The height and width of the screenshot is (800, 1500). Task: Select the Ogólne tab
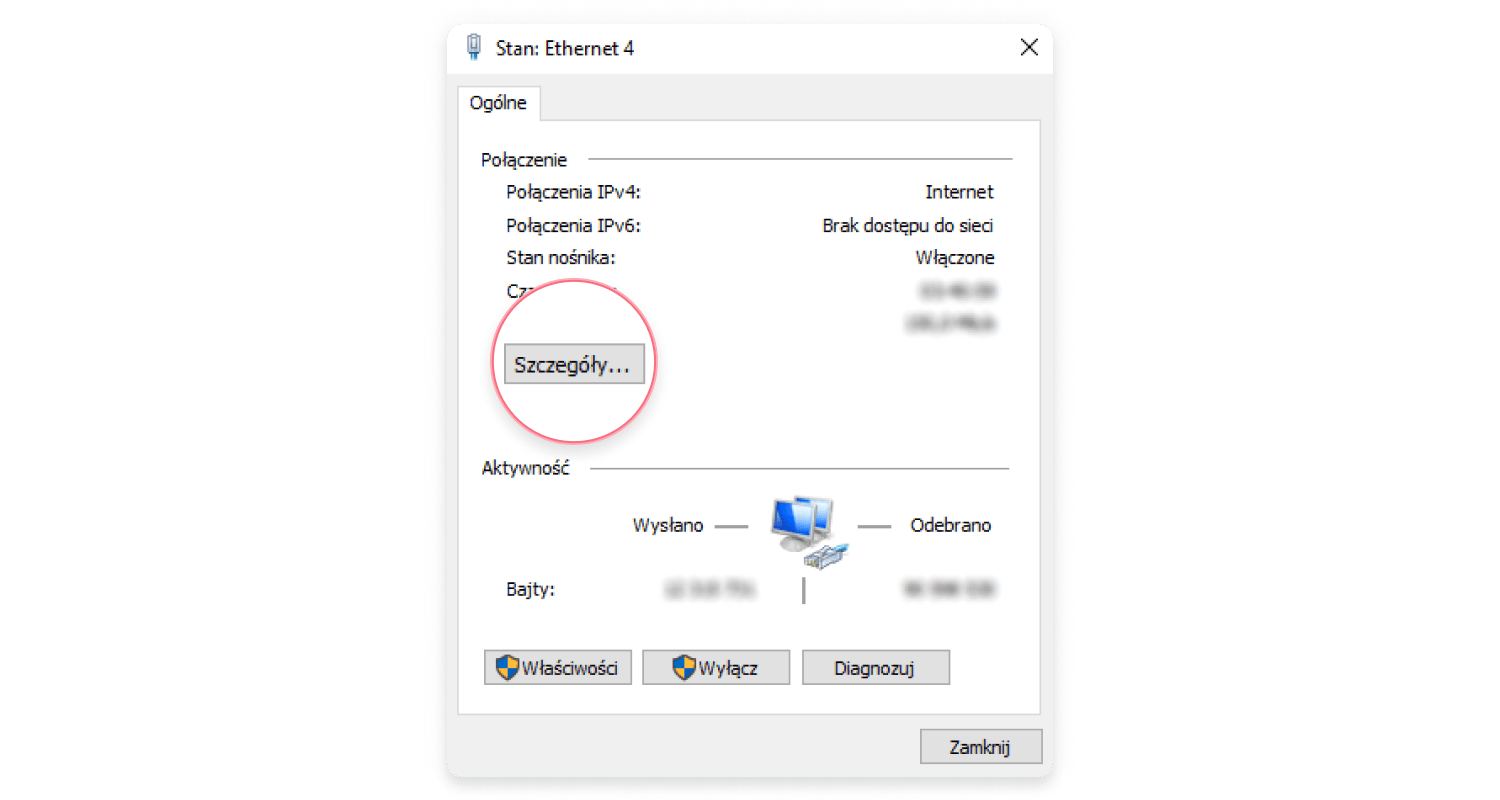[x=498, y=103]
